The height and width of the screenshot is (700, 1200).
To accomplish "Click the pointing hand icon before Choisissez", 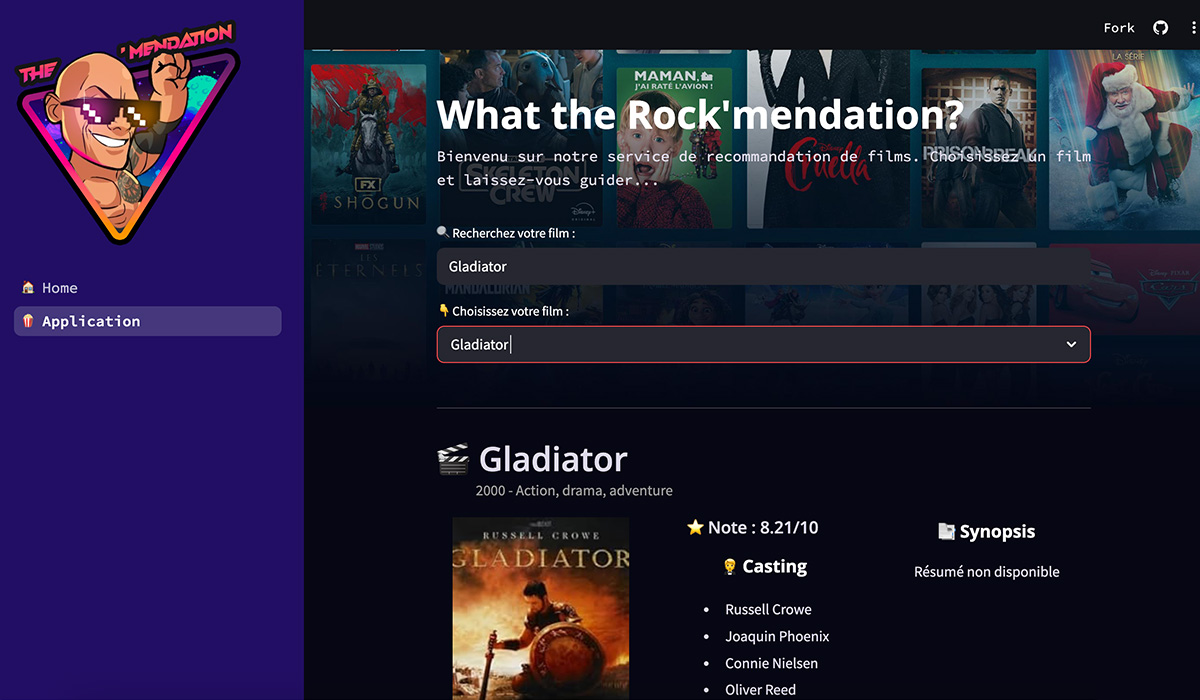I will [443, 311].
